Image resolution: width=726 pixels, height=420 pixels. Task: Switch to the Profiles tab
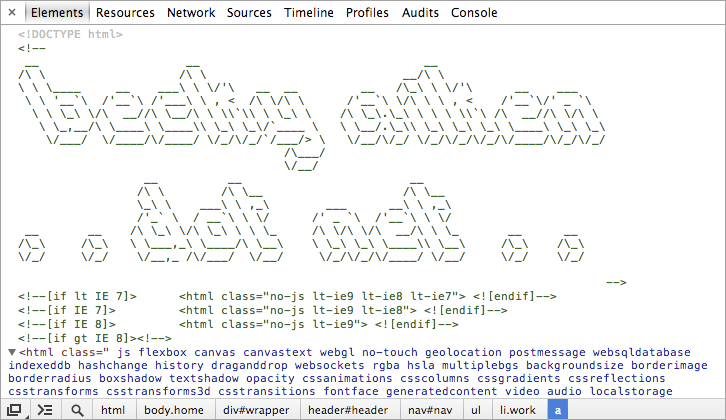(x=368, y=13)
